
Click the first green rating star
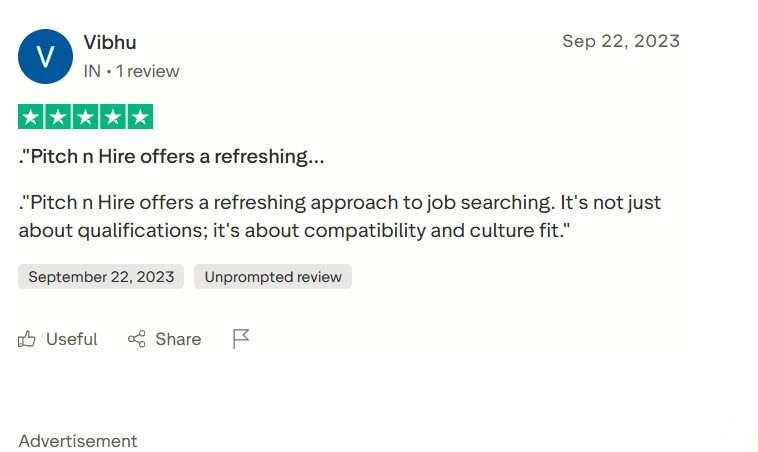pos(30,117)
